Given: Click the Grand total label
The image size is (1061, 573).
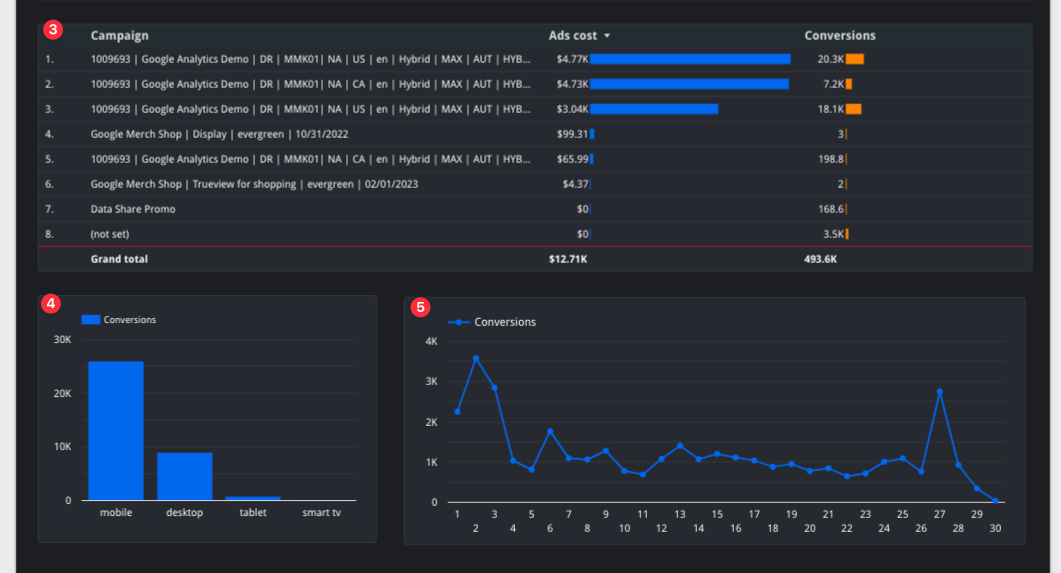Looking at the screenshot, I should point(119,259).
